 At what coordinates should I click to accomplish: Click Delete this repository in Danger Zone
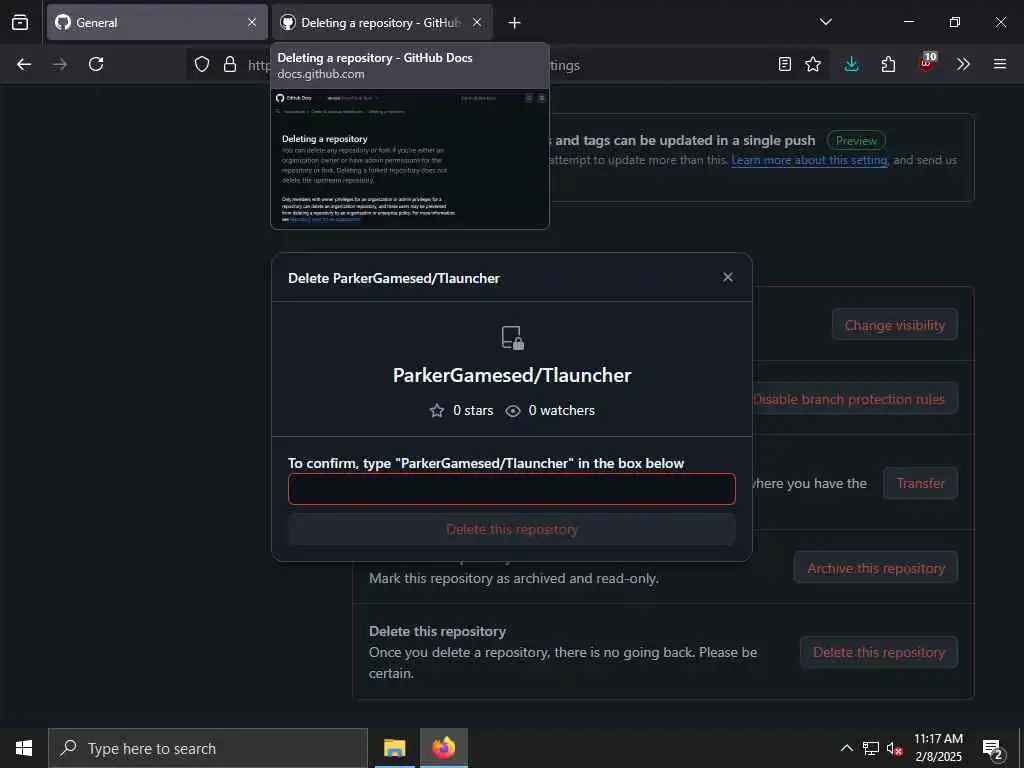pos(879,652)
